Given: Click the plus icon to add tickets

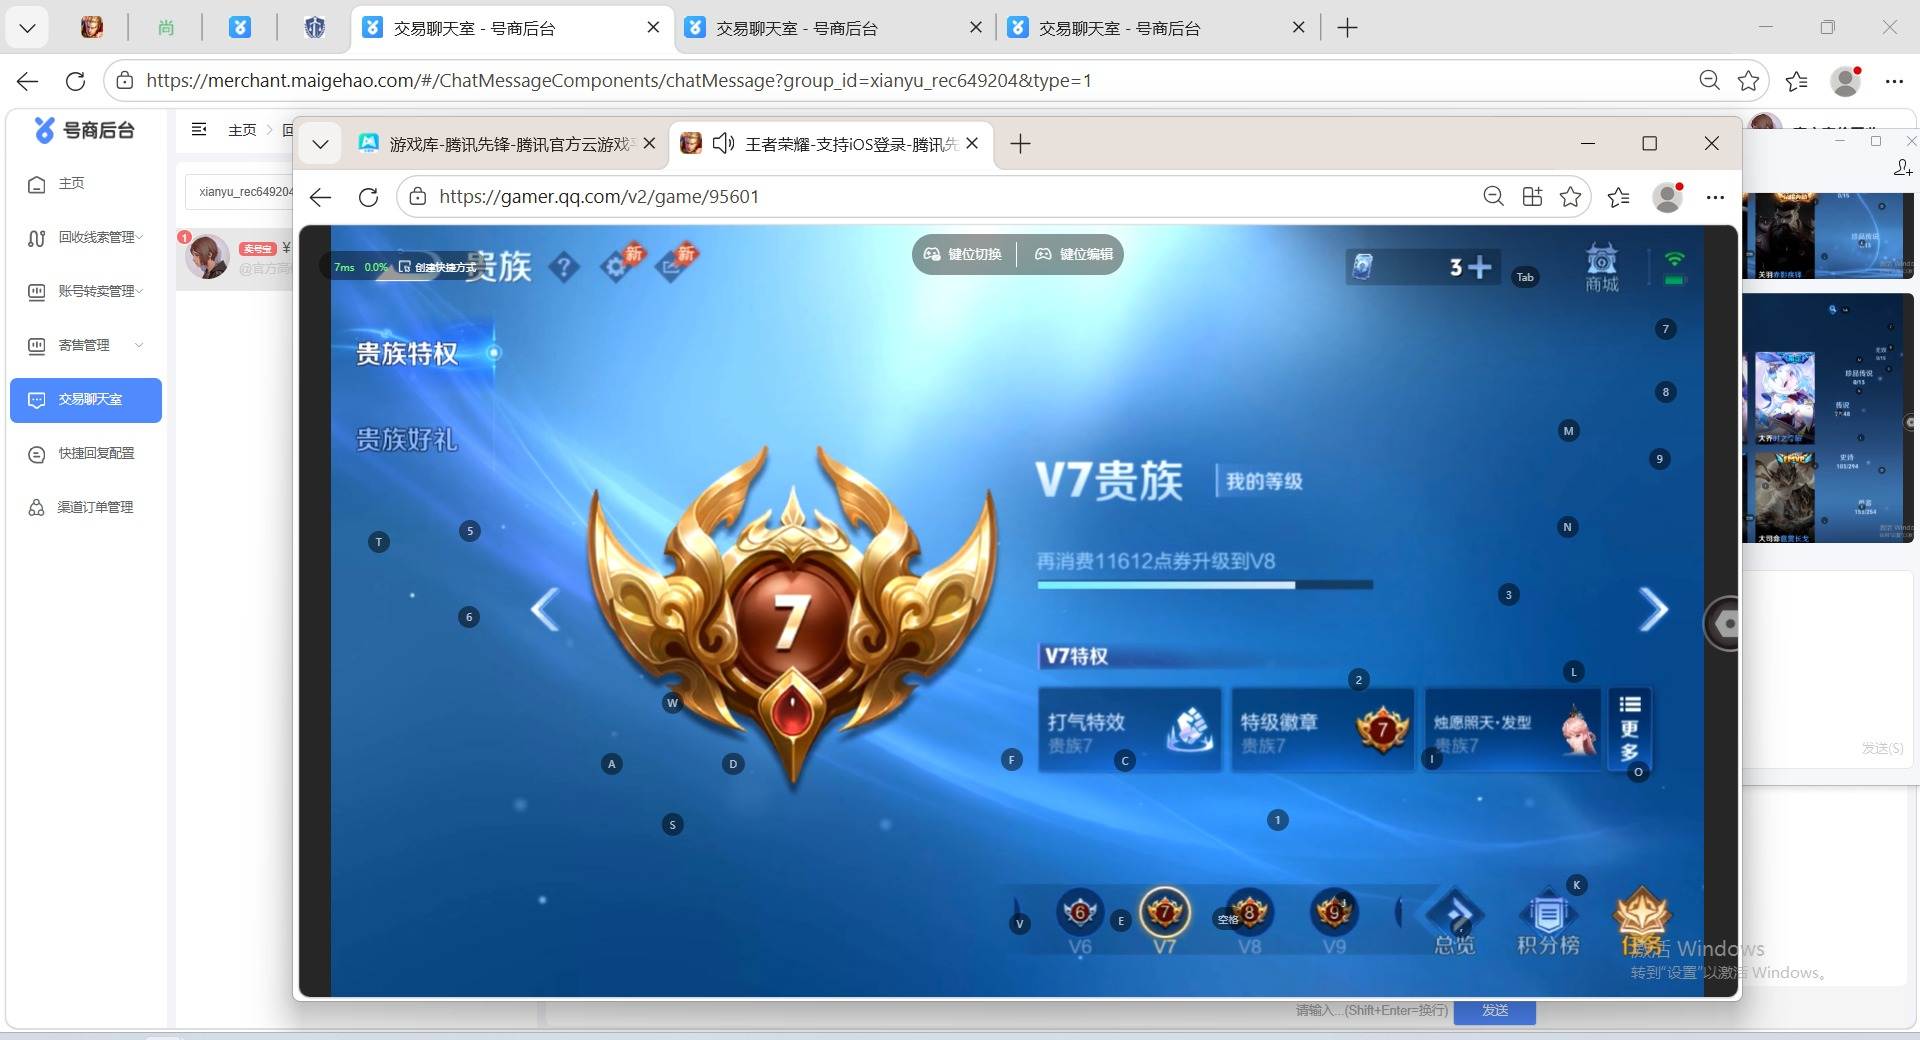Looking at the screenshot, I should point(1480,267).
